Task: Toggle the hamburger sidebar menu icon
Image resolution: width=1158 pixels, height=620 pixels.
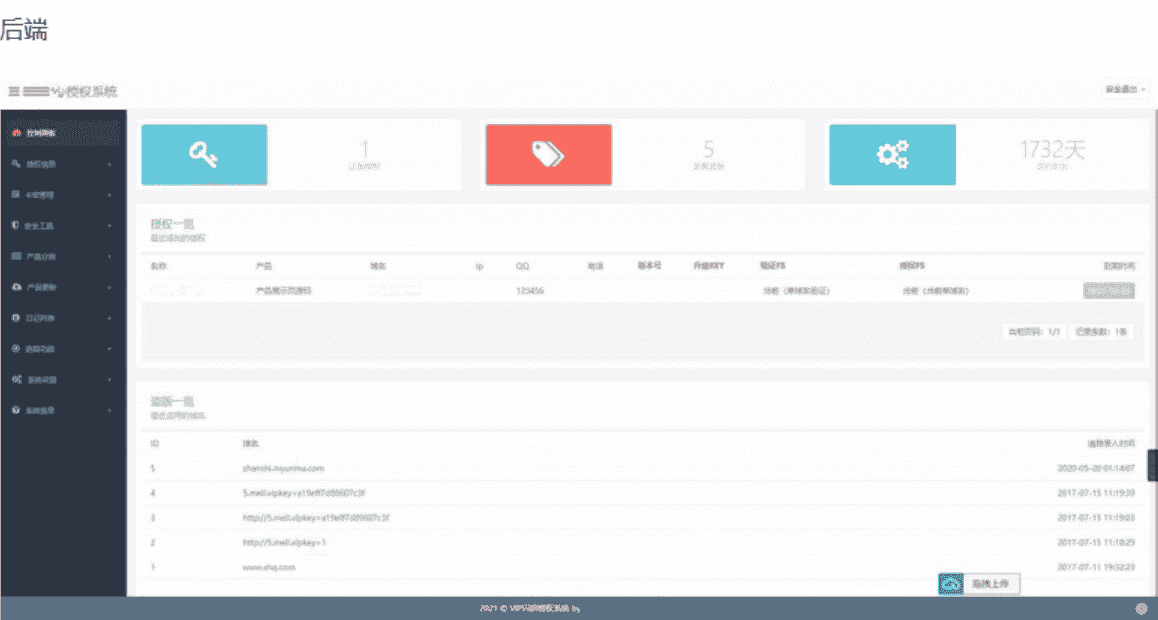Action: (13, 92)
